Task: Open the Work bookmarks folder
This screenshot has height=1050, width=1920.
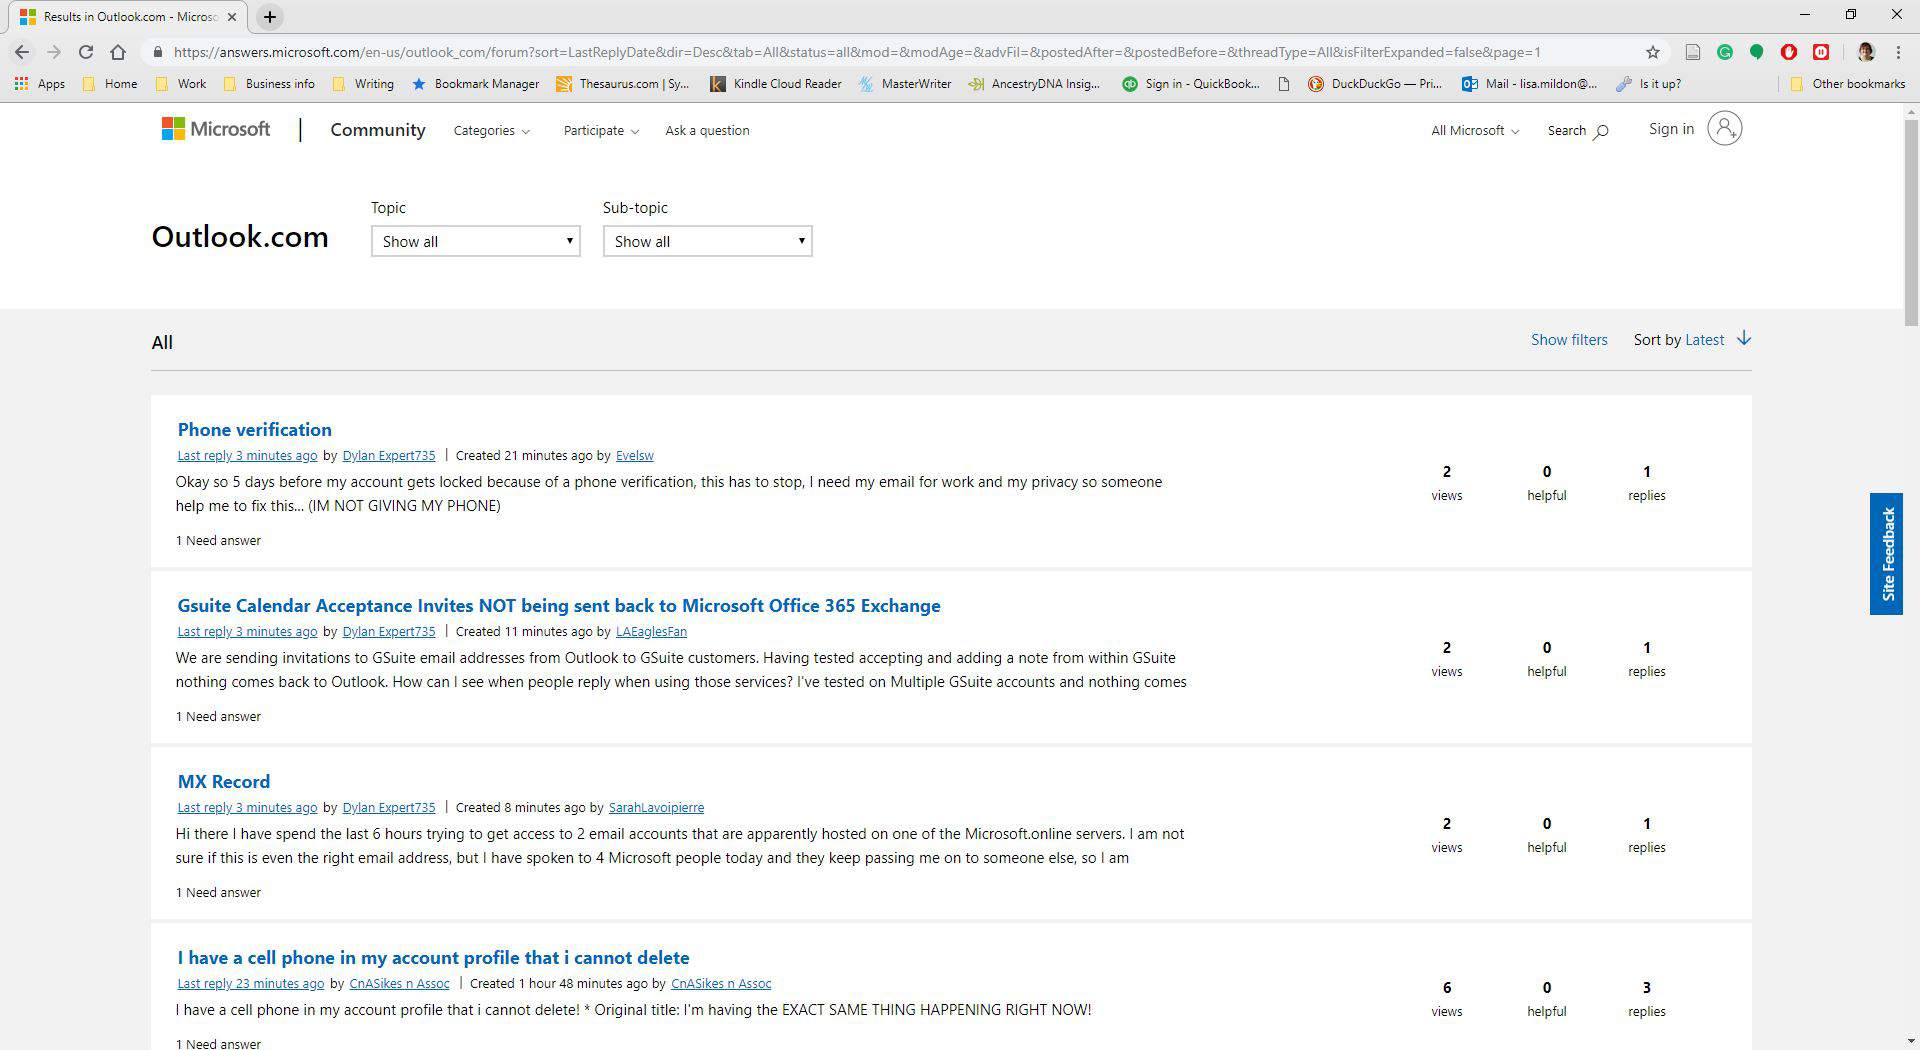Action: tap(181, 84)
